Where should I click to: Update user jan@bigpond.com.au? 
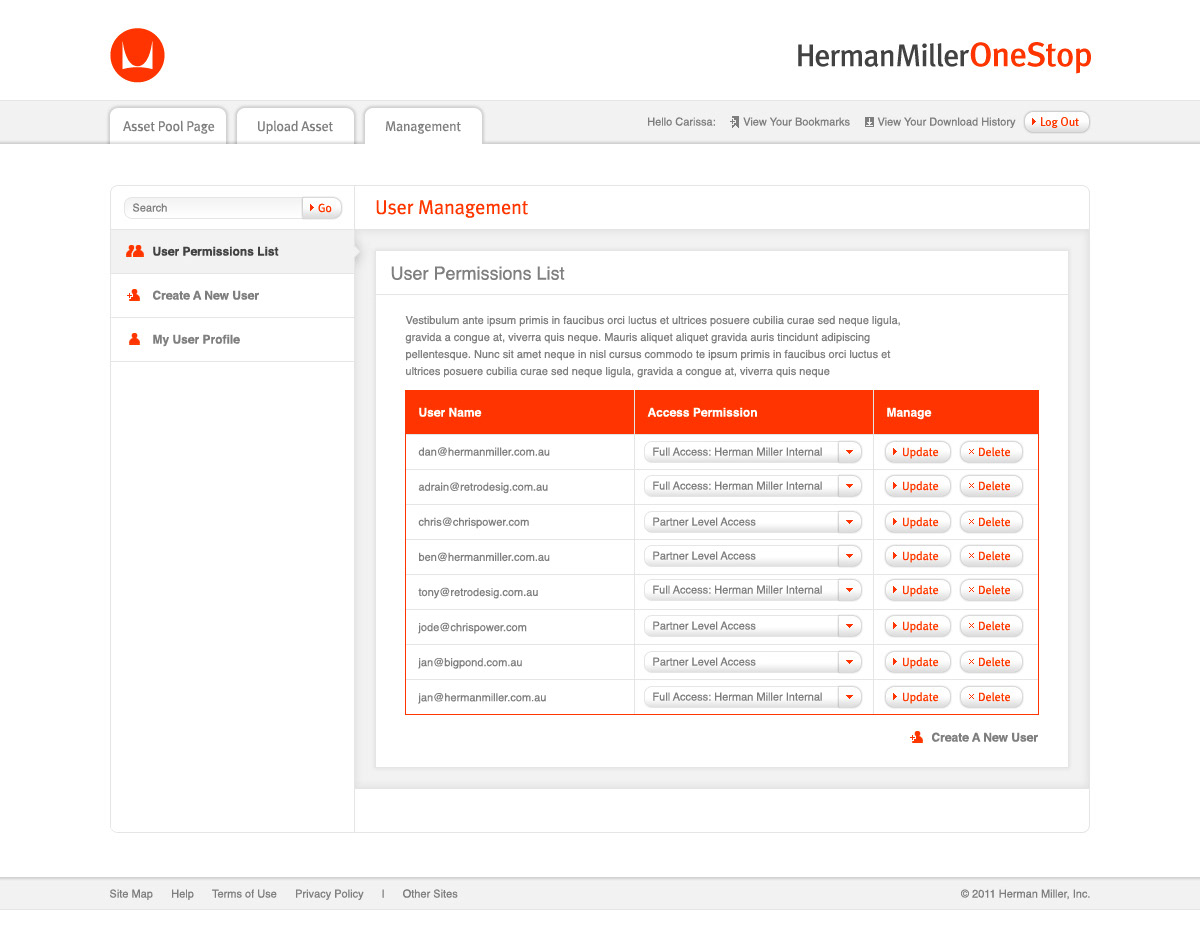(917, 662)
